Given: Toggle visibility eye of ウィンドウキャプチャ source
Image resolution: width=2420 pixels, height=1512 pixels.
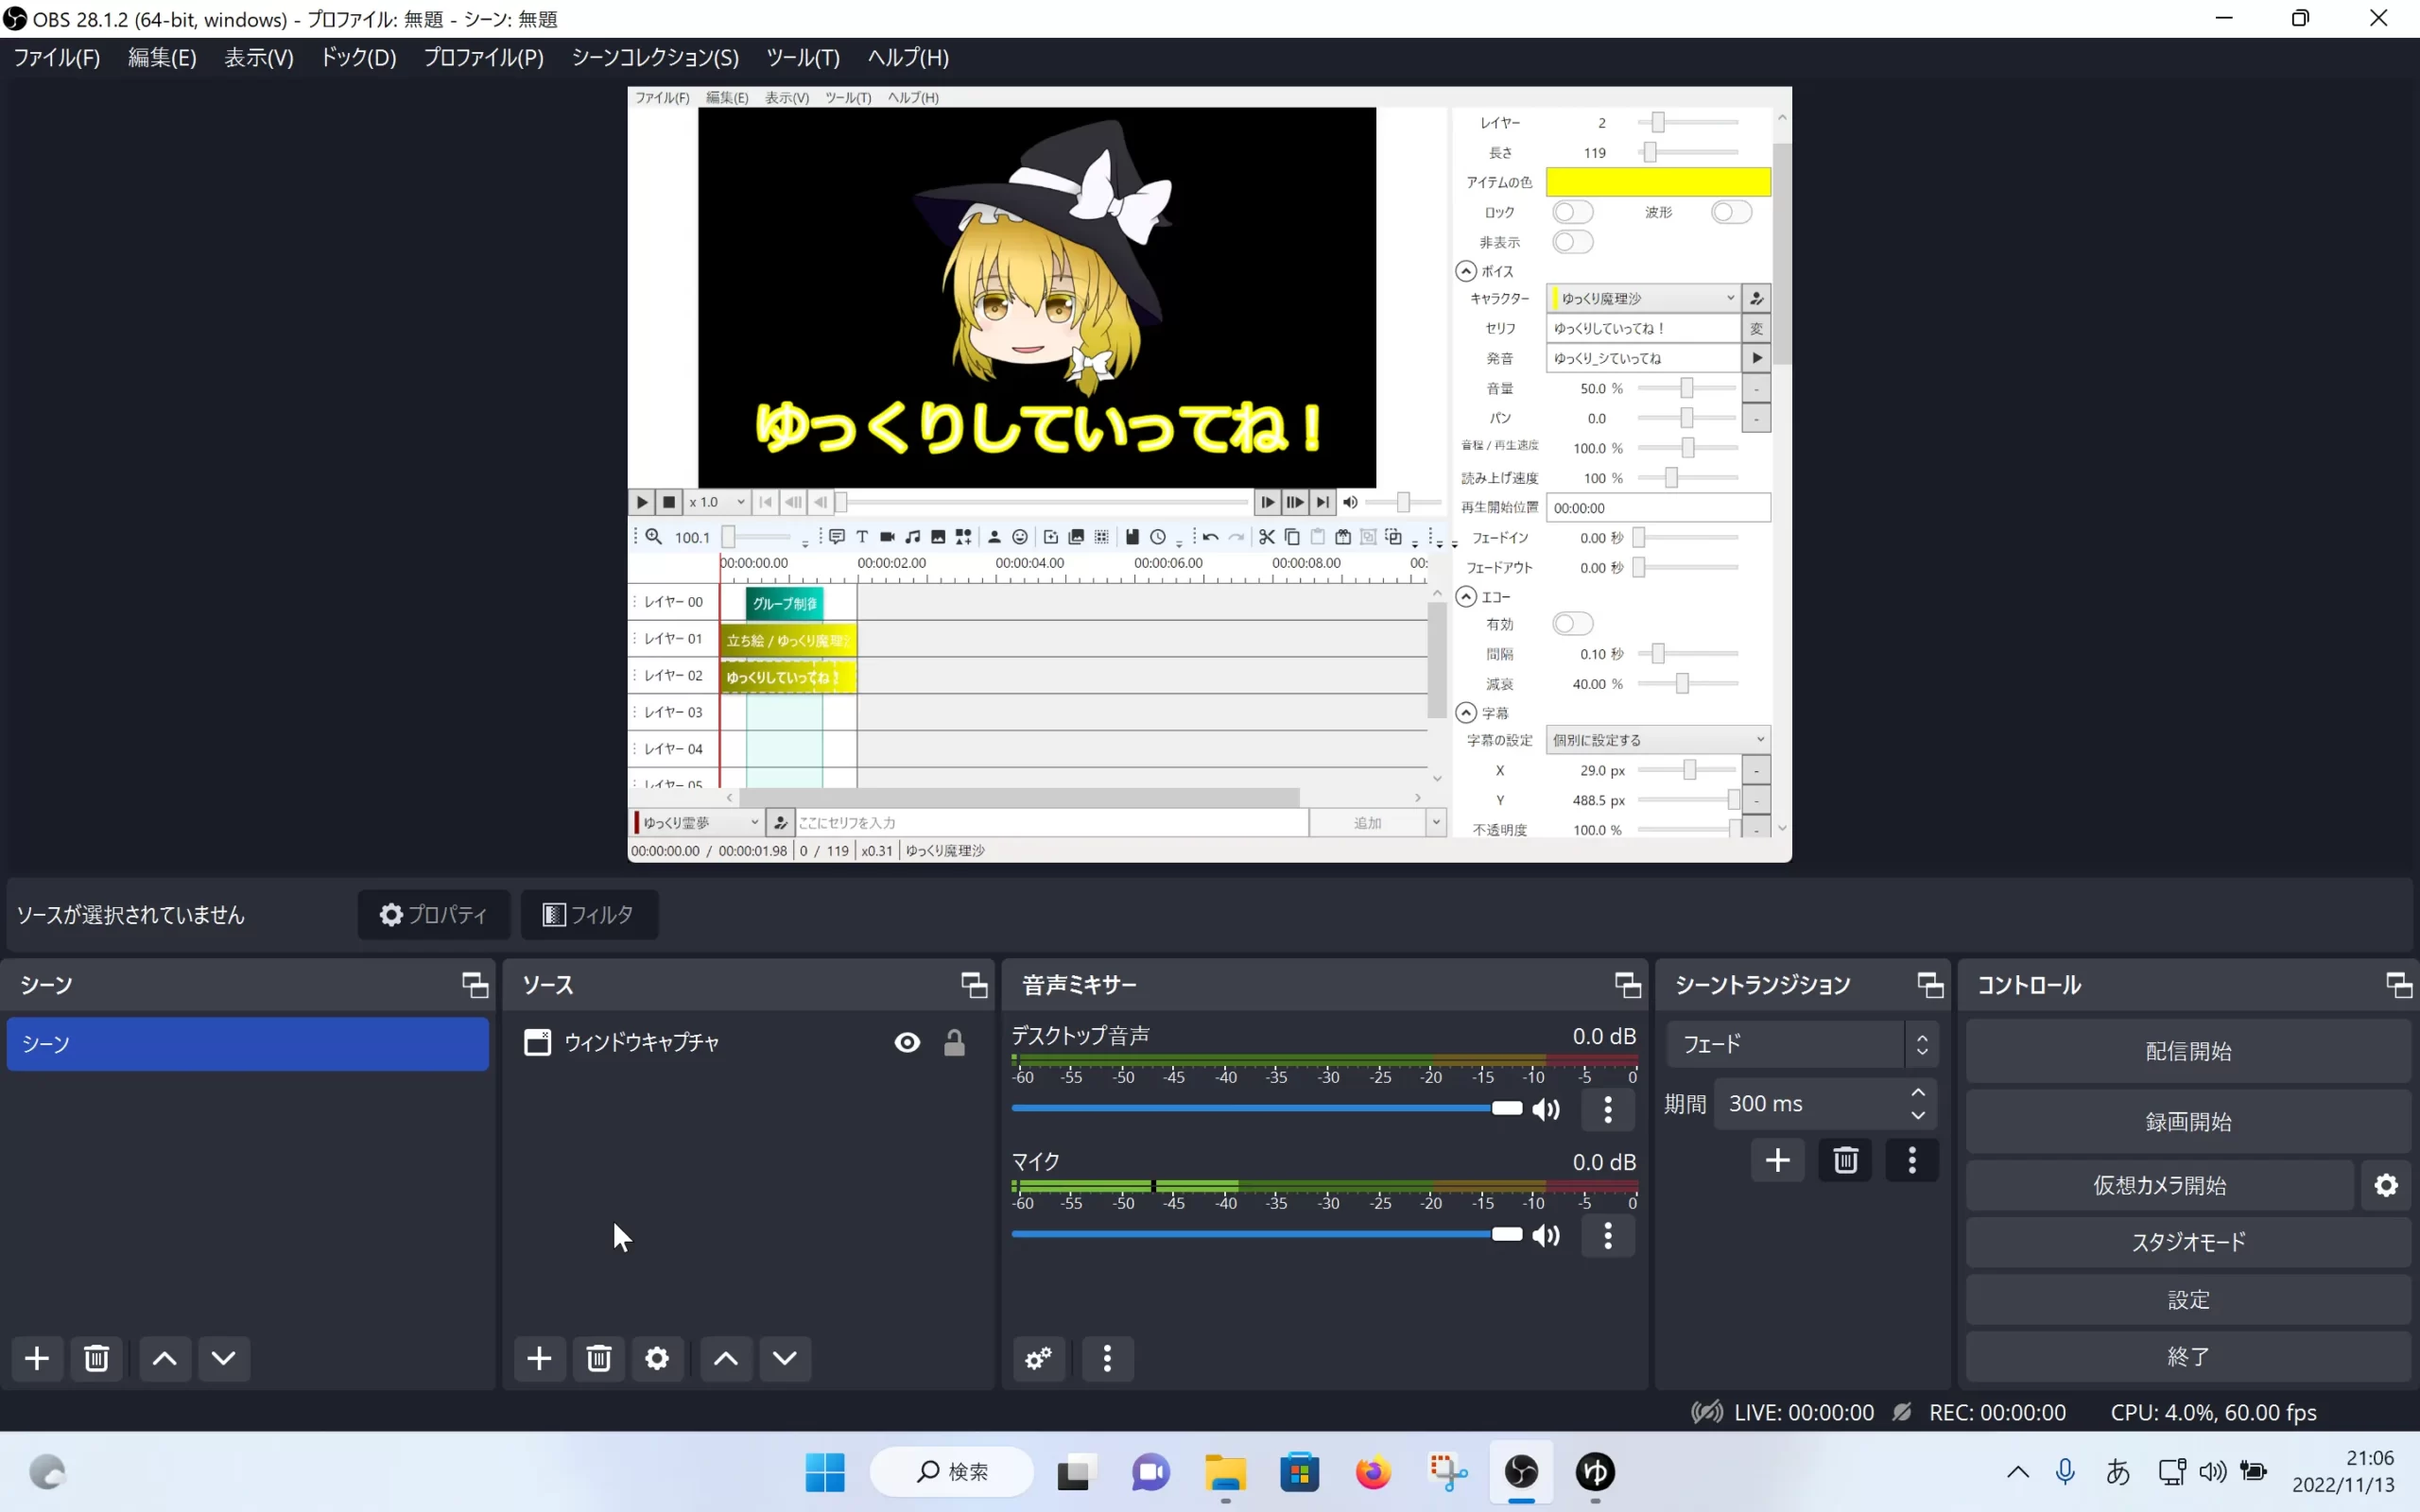Looking at the screenshot, I should (907, 1043).
